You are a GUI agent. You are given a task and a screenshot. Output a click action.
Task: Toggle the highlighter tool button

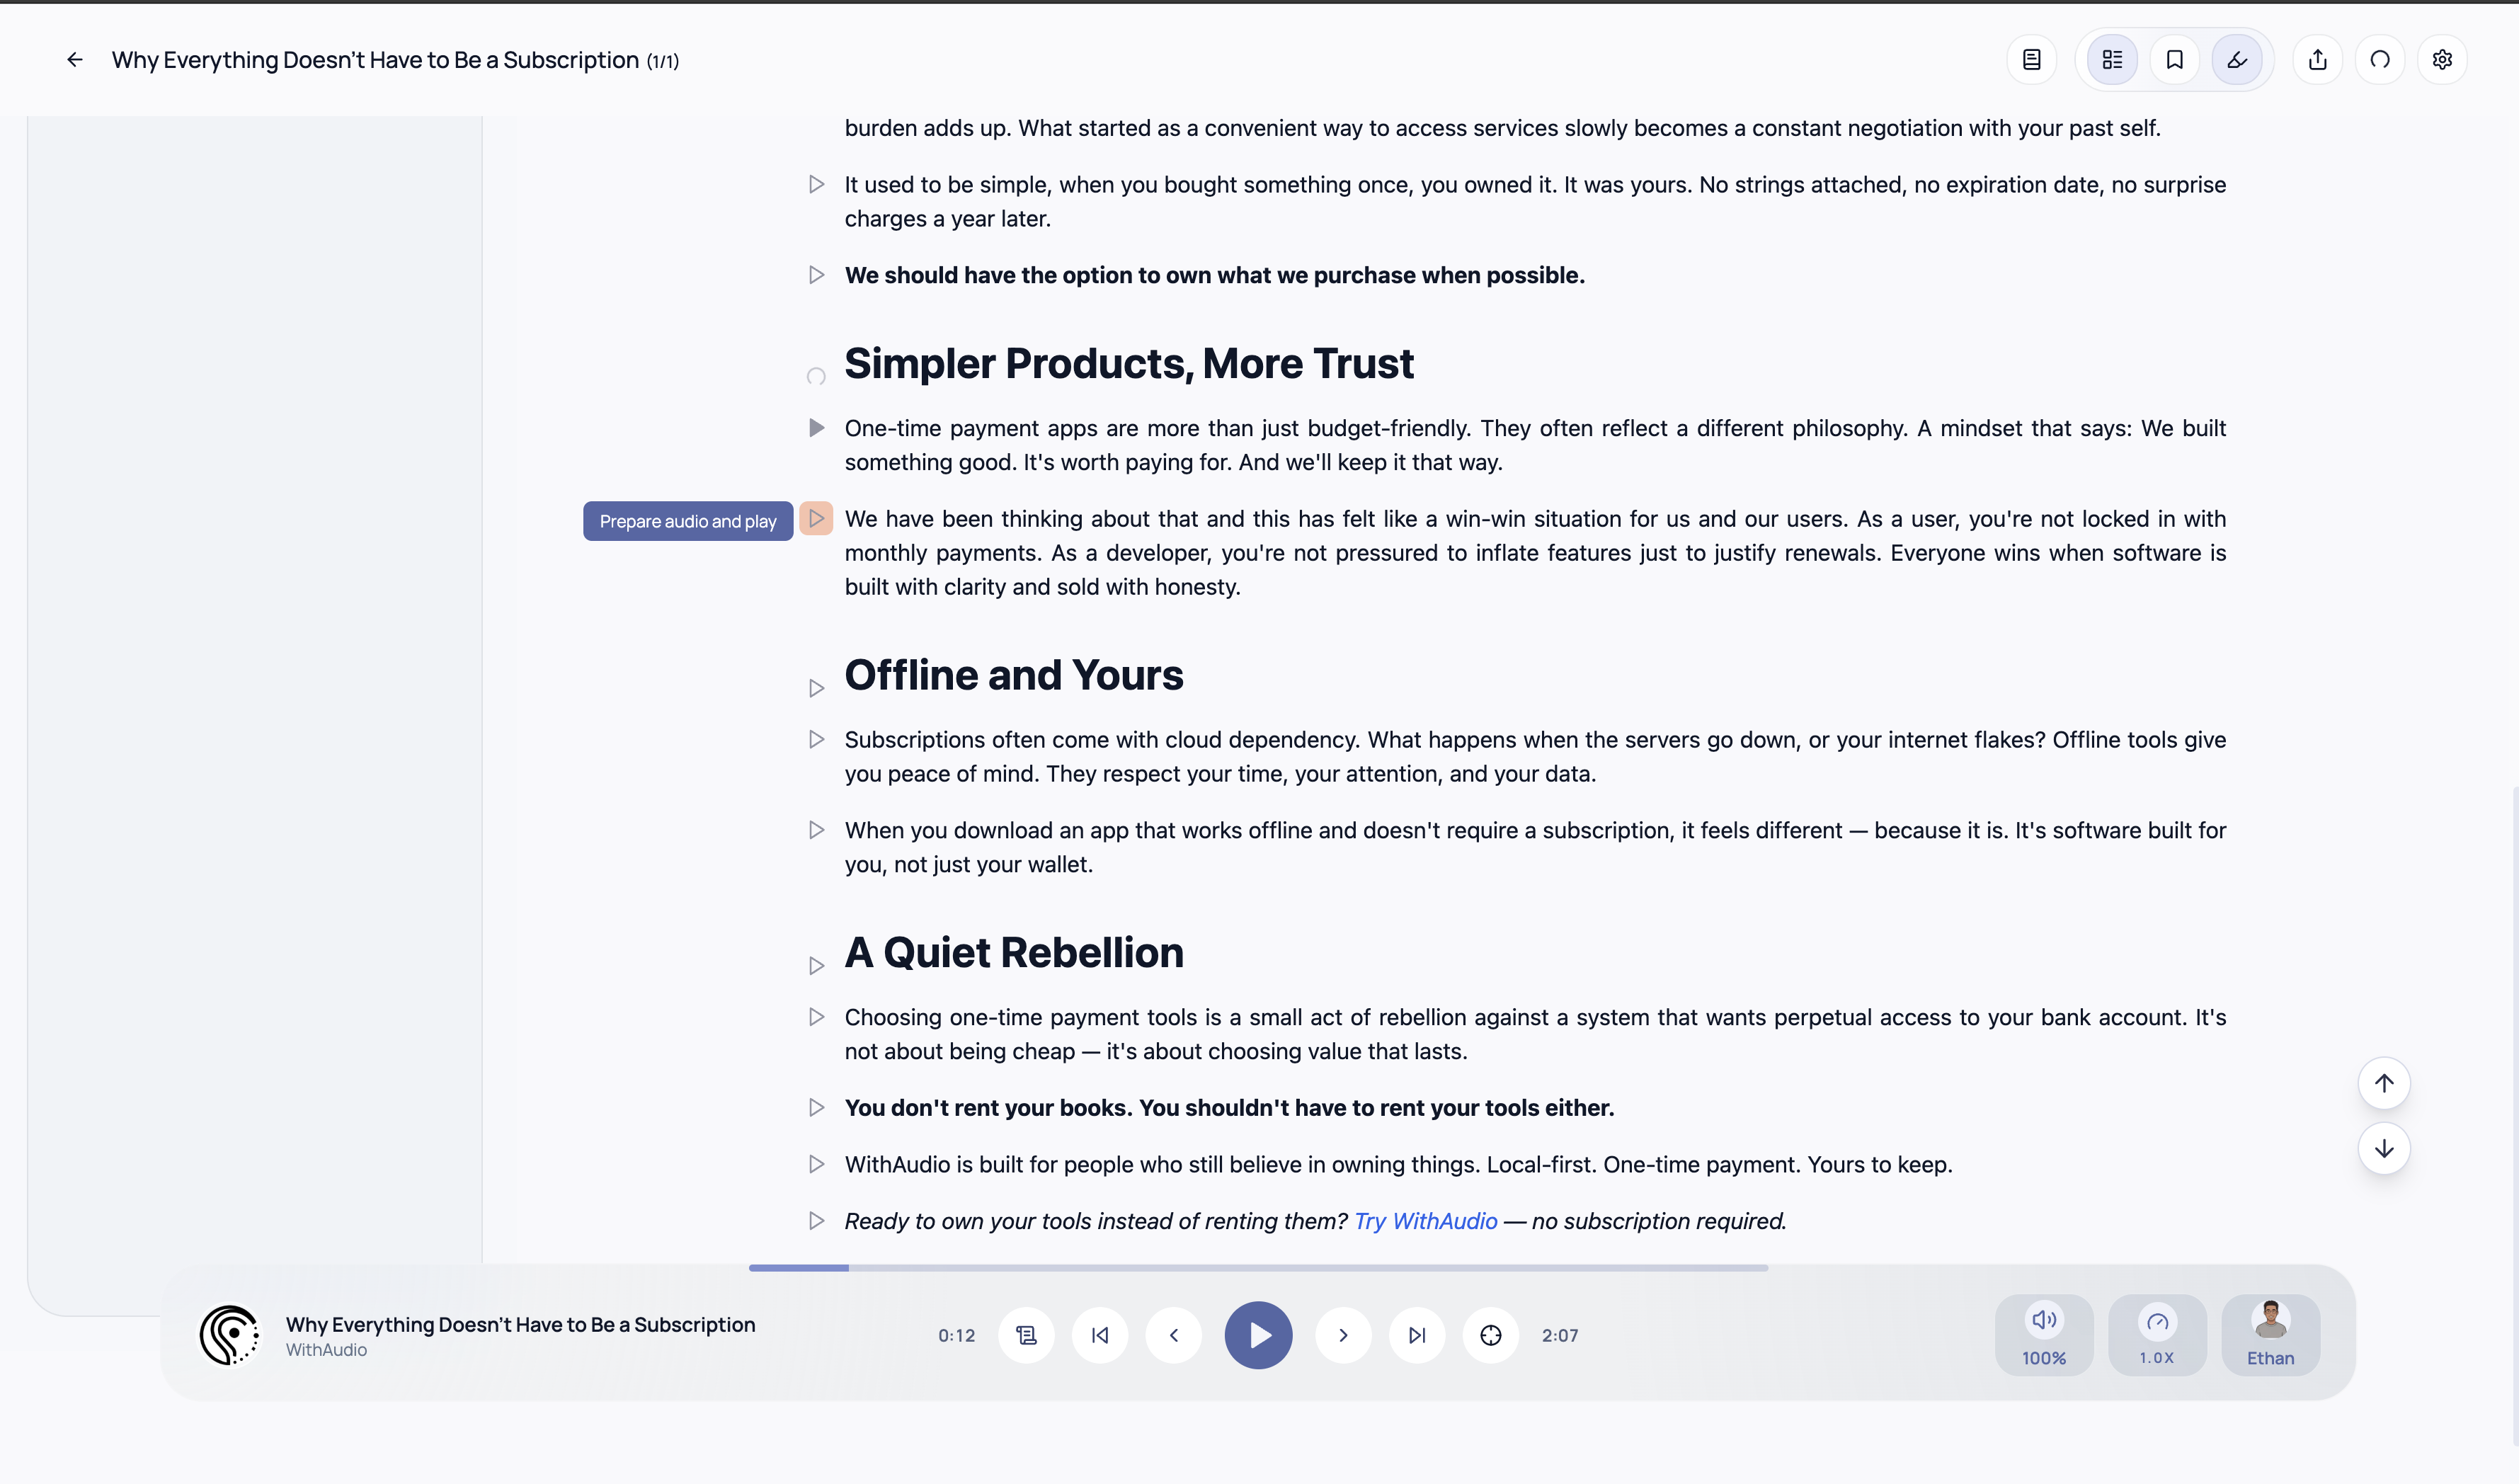coord(2237,60)
